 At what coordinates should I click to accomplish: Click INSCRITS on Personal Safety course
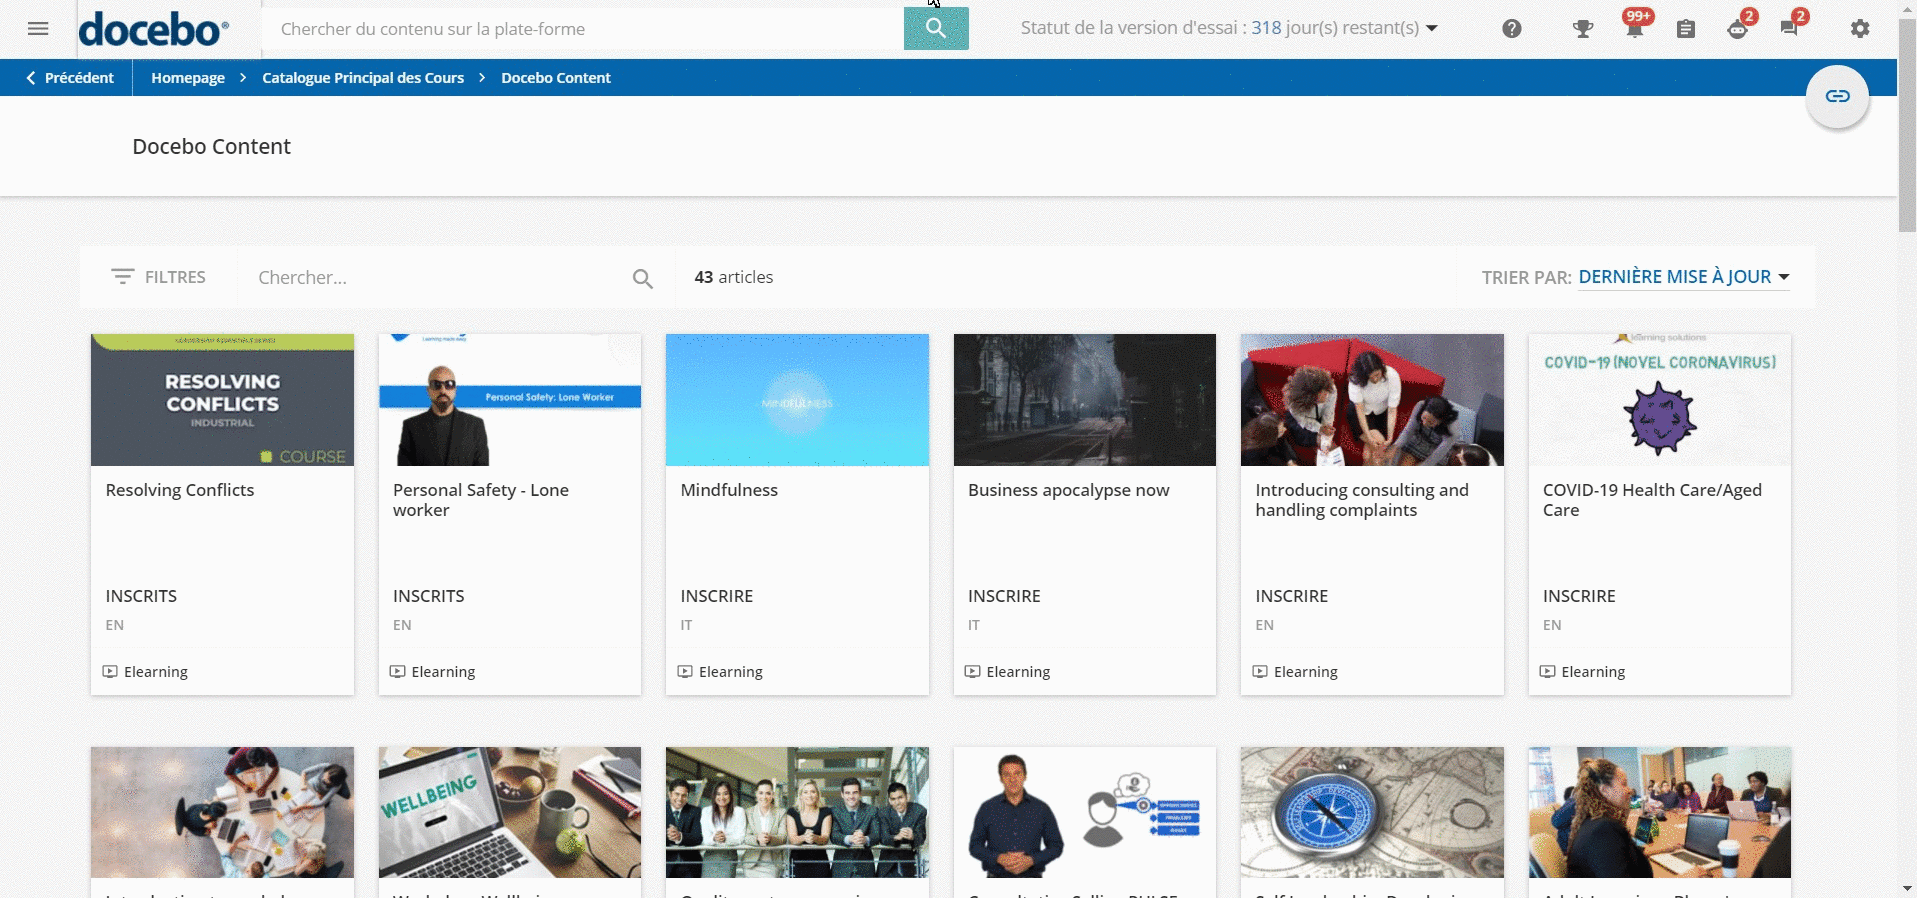(429, 596)
